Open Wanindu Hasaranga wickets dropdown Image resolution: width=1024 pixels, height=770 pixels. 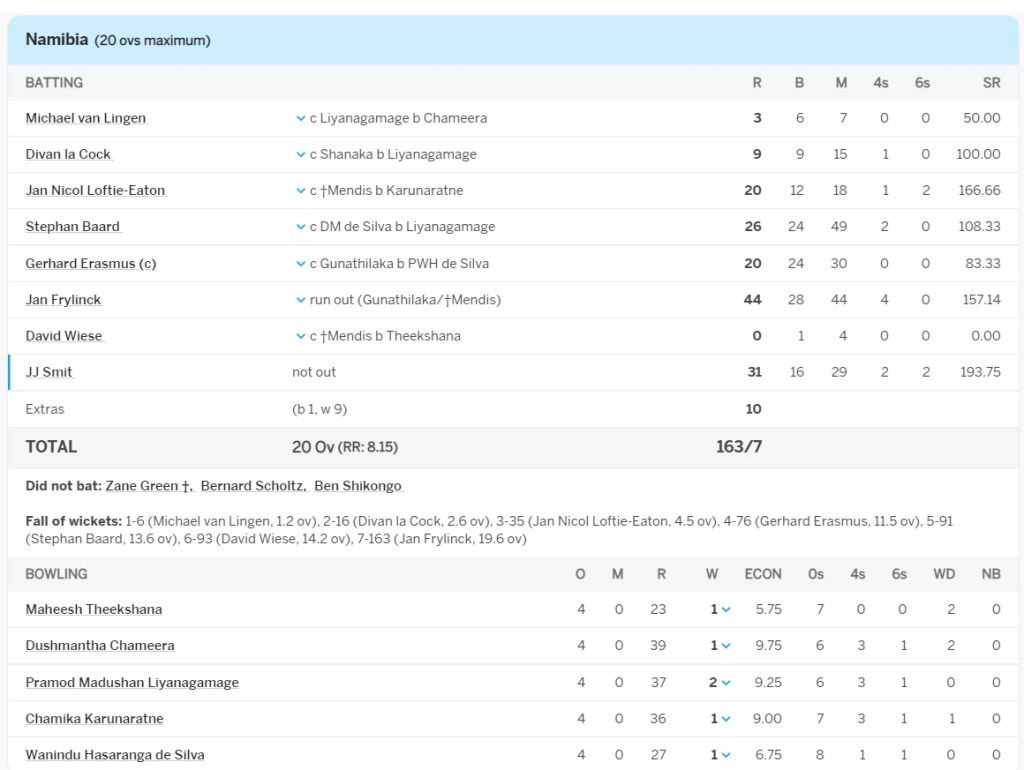pos(725,755)
